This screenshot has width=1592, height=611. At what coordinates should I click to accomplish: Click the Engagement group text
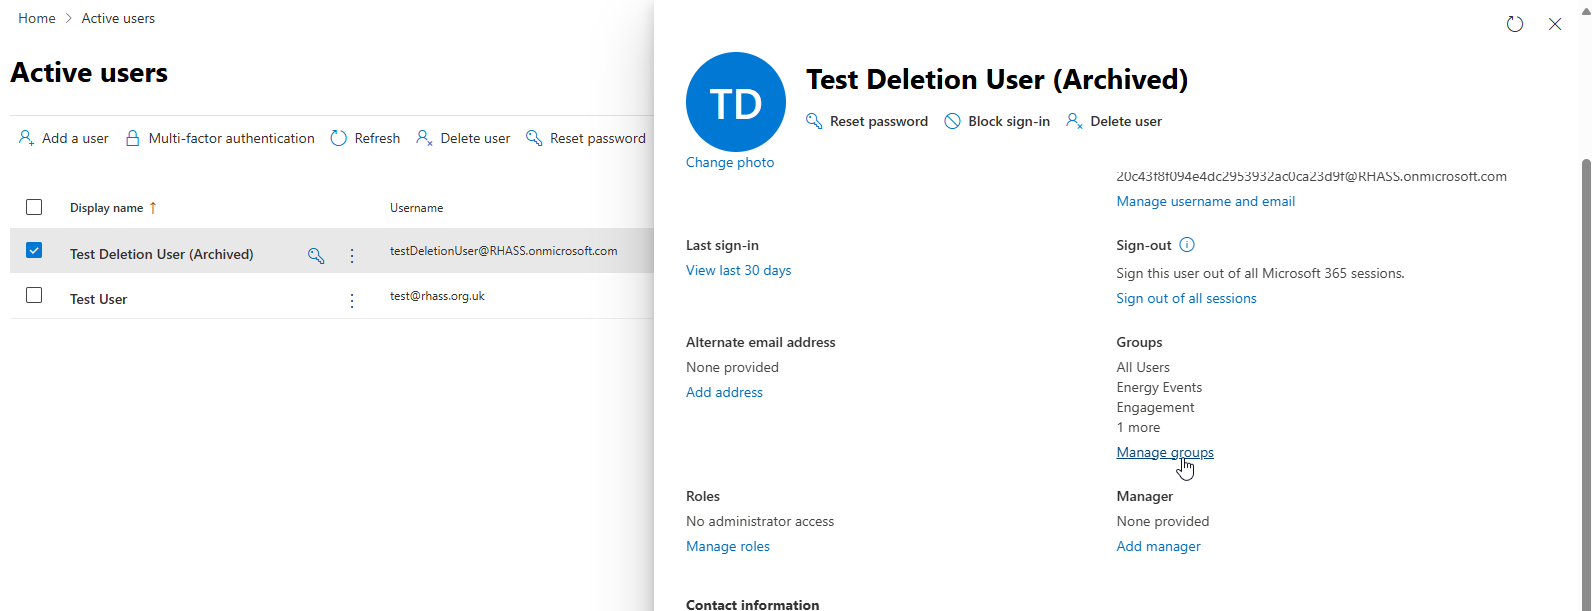click(x=1156, y=407)
